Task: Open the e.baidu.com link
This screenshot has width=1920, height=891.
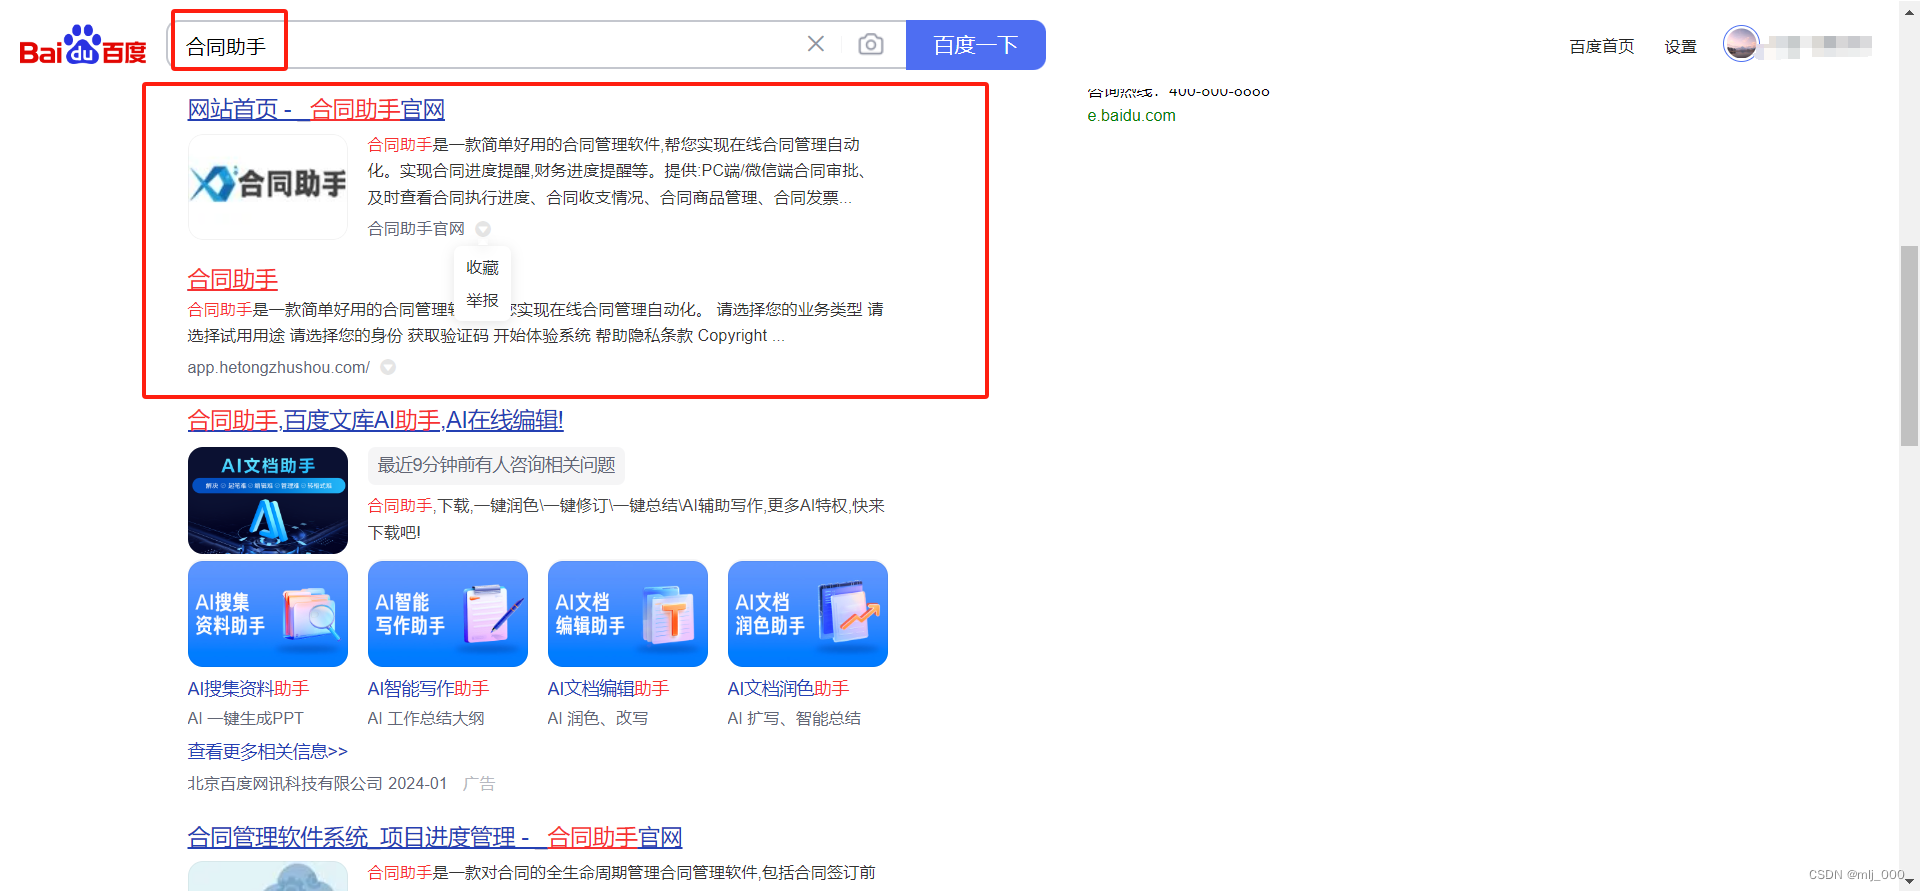Action: pos(1131,115)
